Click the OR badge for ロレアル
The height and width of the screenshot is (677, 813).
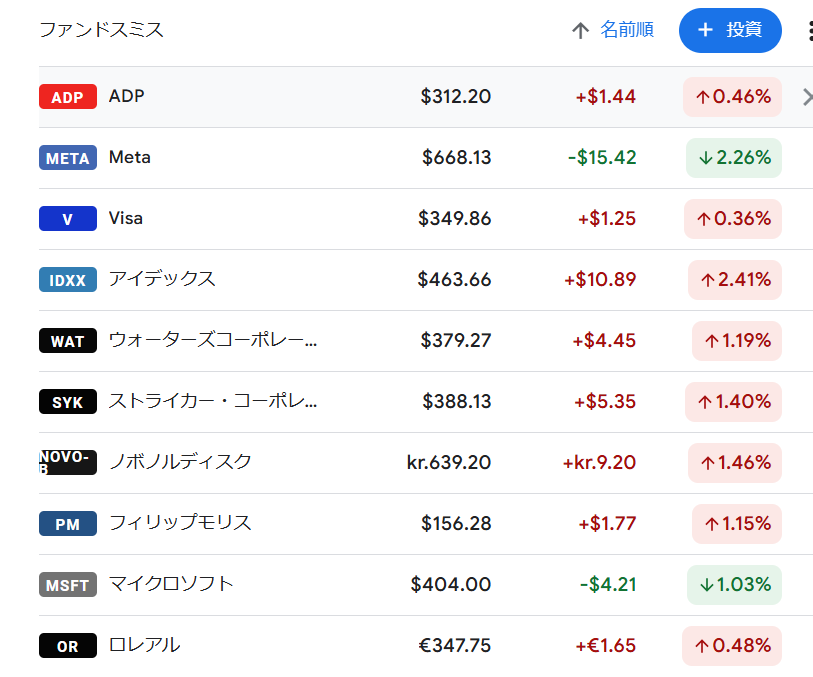[67, 645]
